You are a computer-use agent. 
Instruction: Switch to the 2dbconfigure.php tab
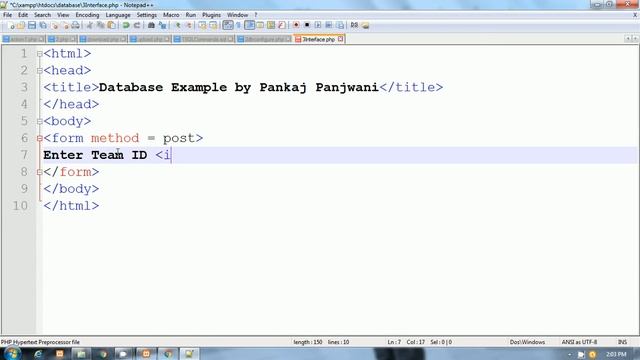tap(264, 39)
